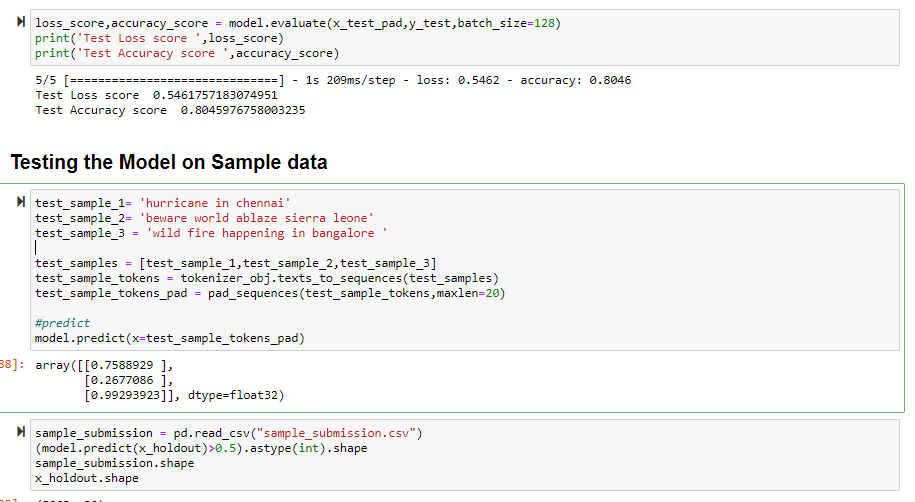Image resolution: width=915 pixels, height=502 pixels.
Task: Click the pd.read_csv sample_submission.csv line
Action: point(229,433)
